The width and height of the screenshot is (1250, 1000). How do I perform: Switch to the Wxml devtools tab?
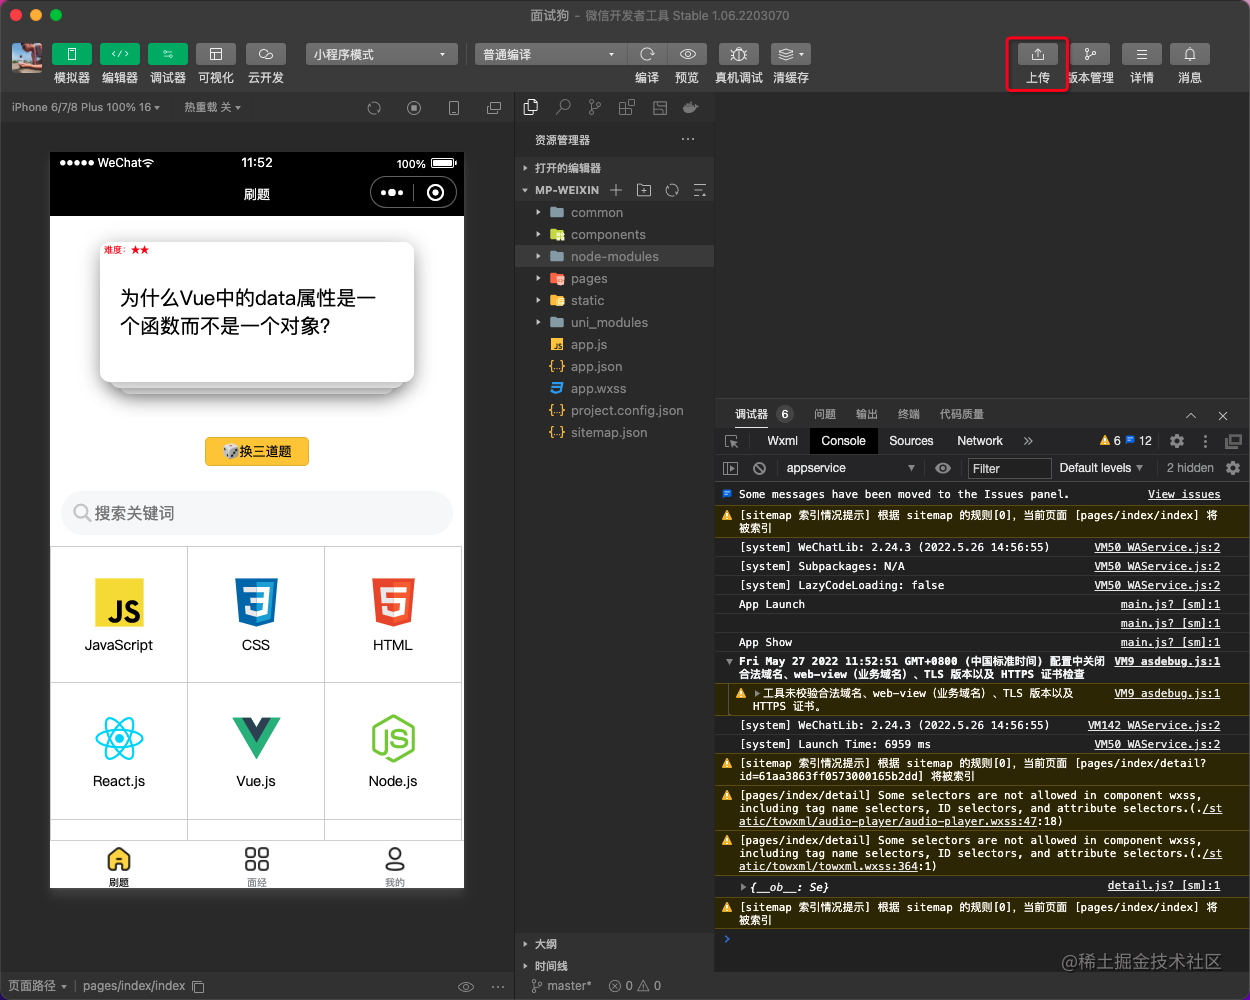[x=783, y=441]
